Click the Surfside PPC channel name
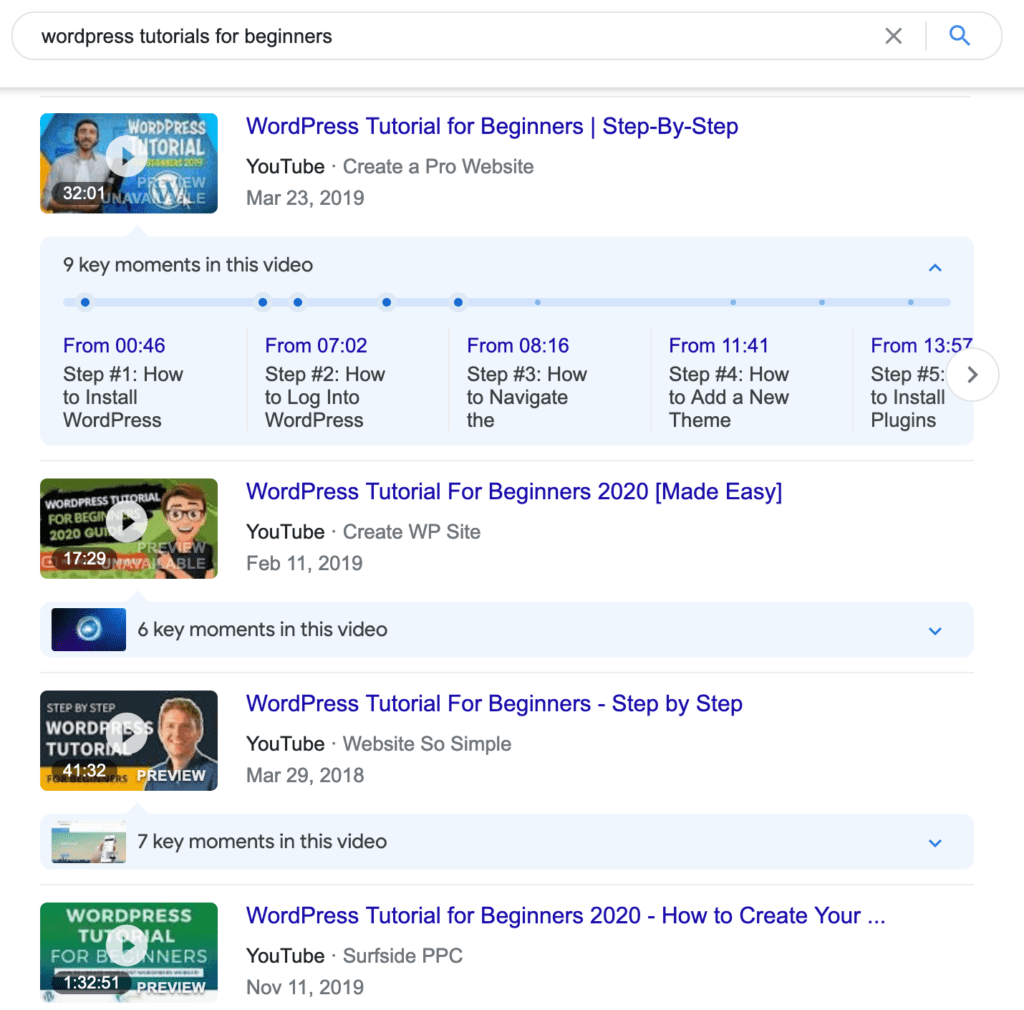This screenshot has height=1010, width=1024. (403, 956)
